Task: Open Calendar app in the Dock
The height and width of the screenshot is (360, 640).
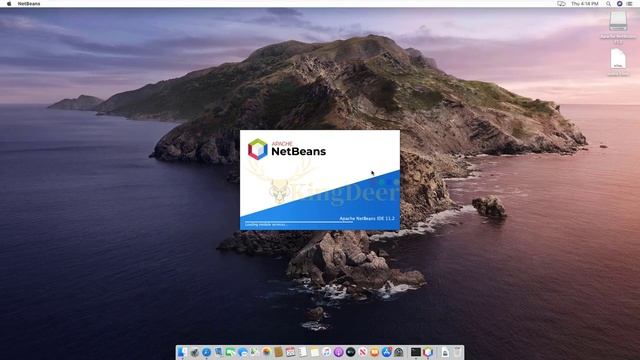Action: [290, 352]
